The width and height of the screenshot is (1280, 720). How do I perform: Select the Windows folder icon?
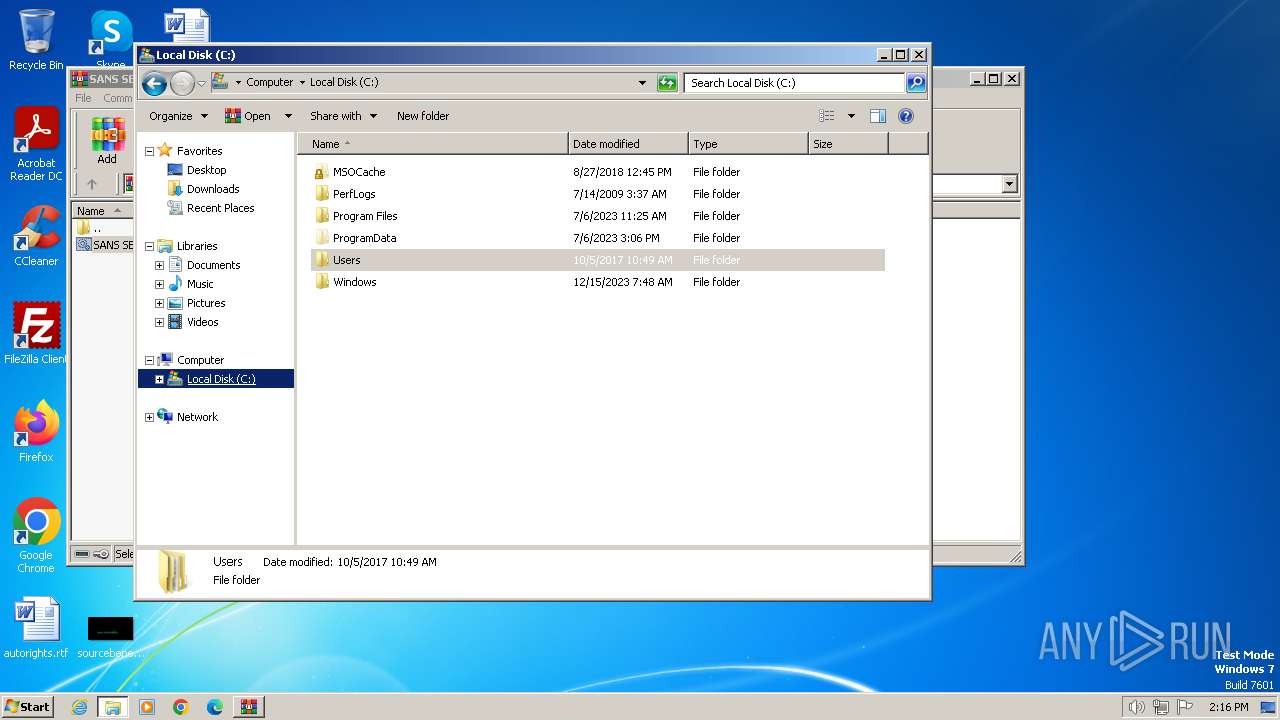tap(321, 282)
